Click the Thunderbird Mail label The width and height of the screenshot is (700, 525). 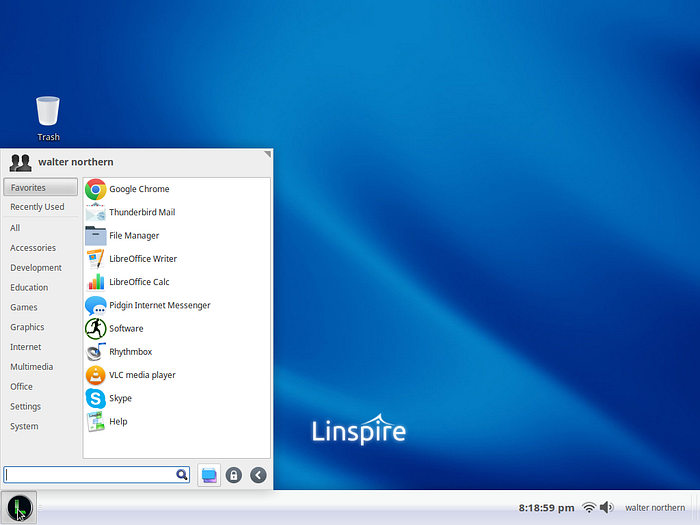142,212
